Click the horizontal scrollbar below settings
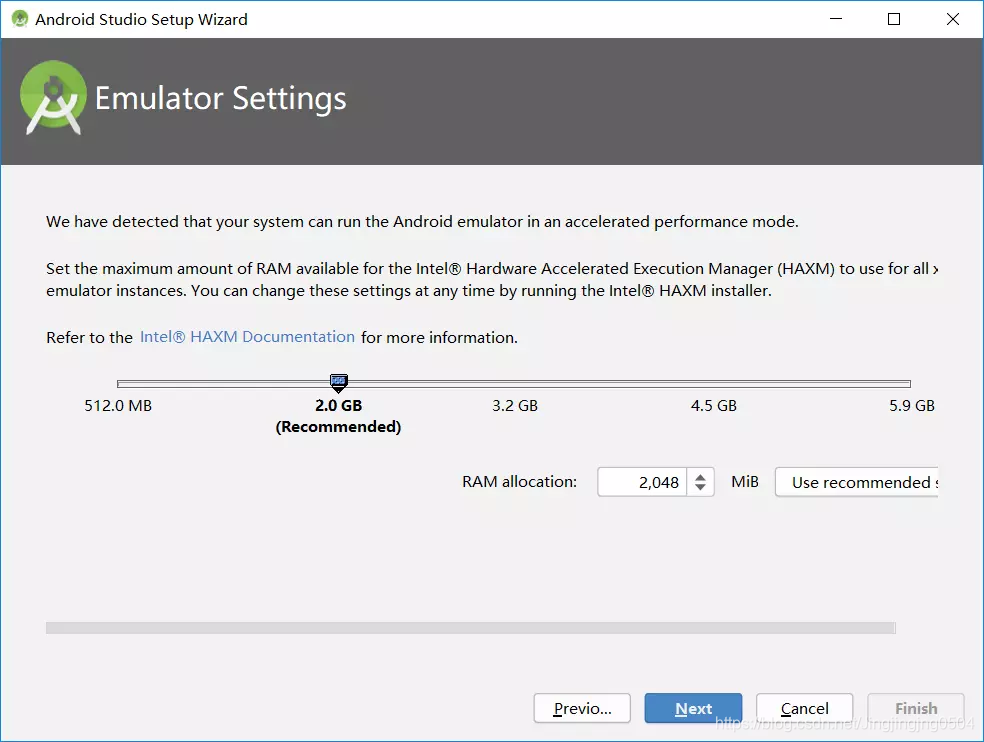Viewport: 984px width, 742px height. 471,628
